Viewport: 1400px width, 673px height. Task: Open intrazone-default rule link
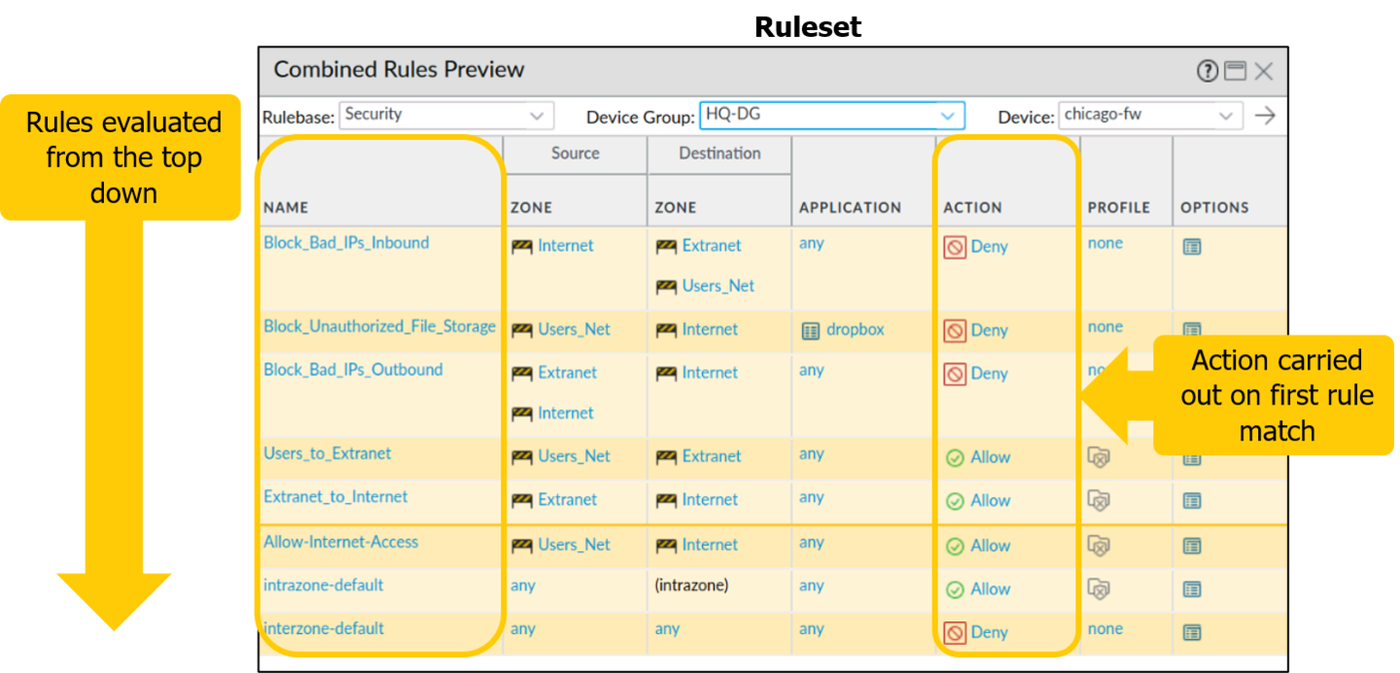(x=324, y=585)
